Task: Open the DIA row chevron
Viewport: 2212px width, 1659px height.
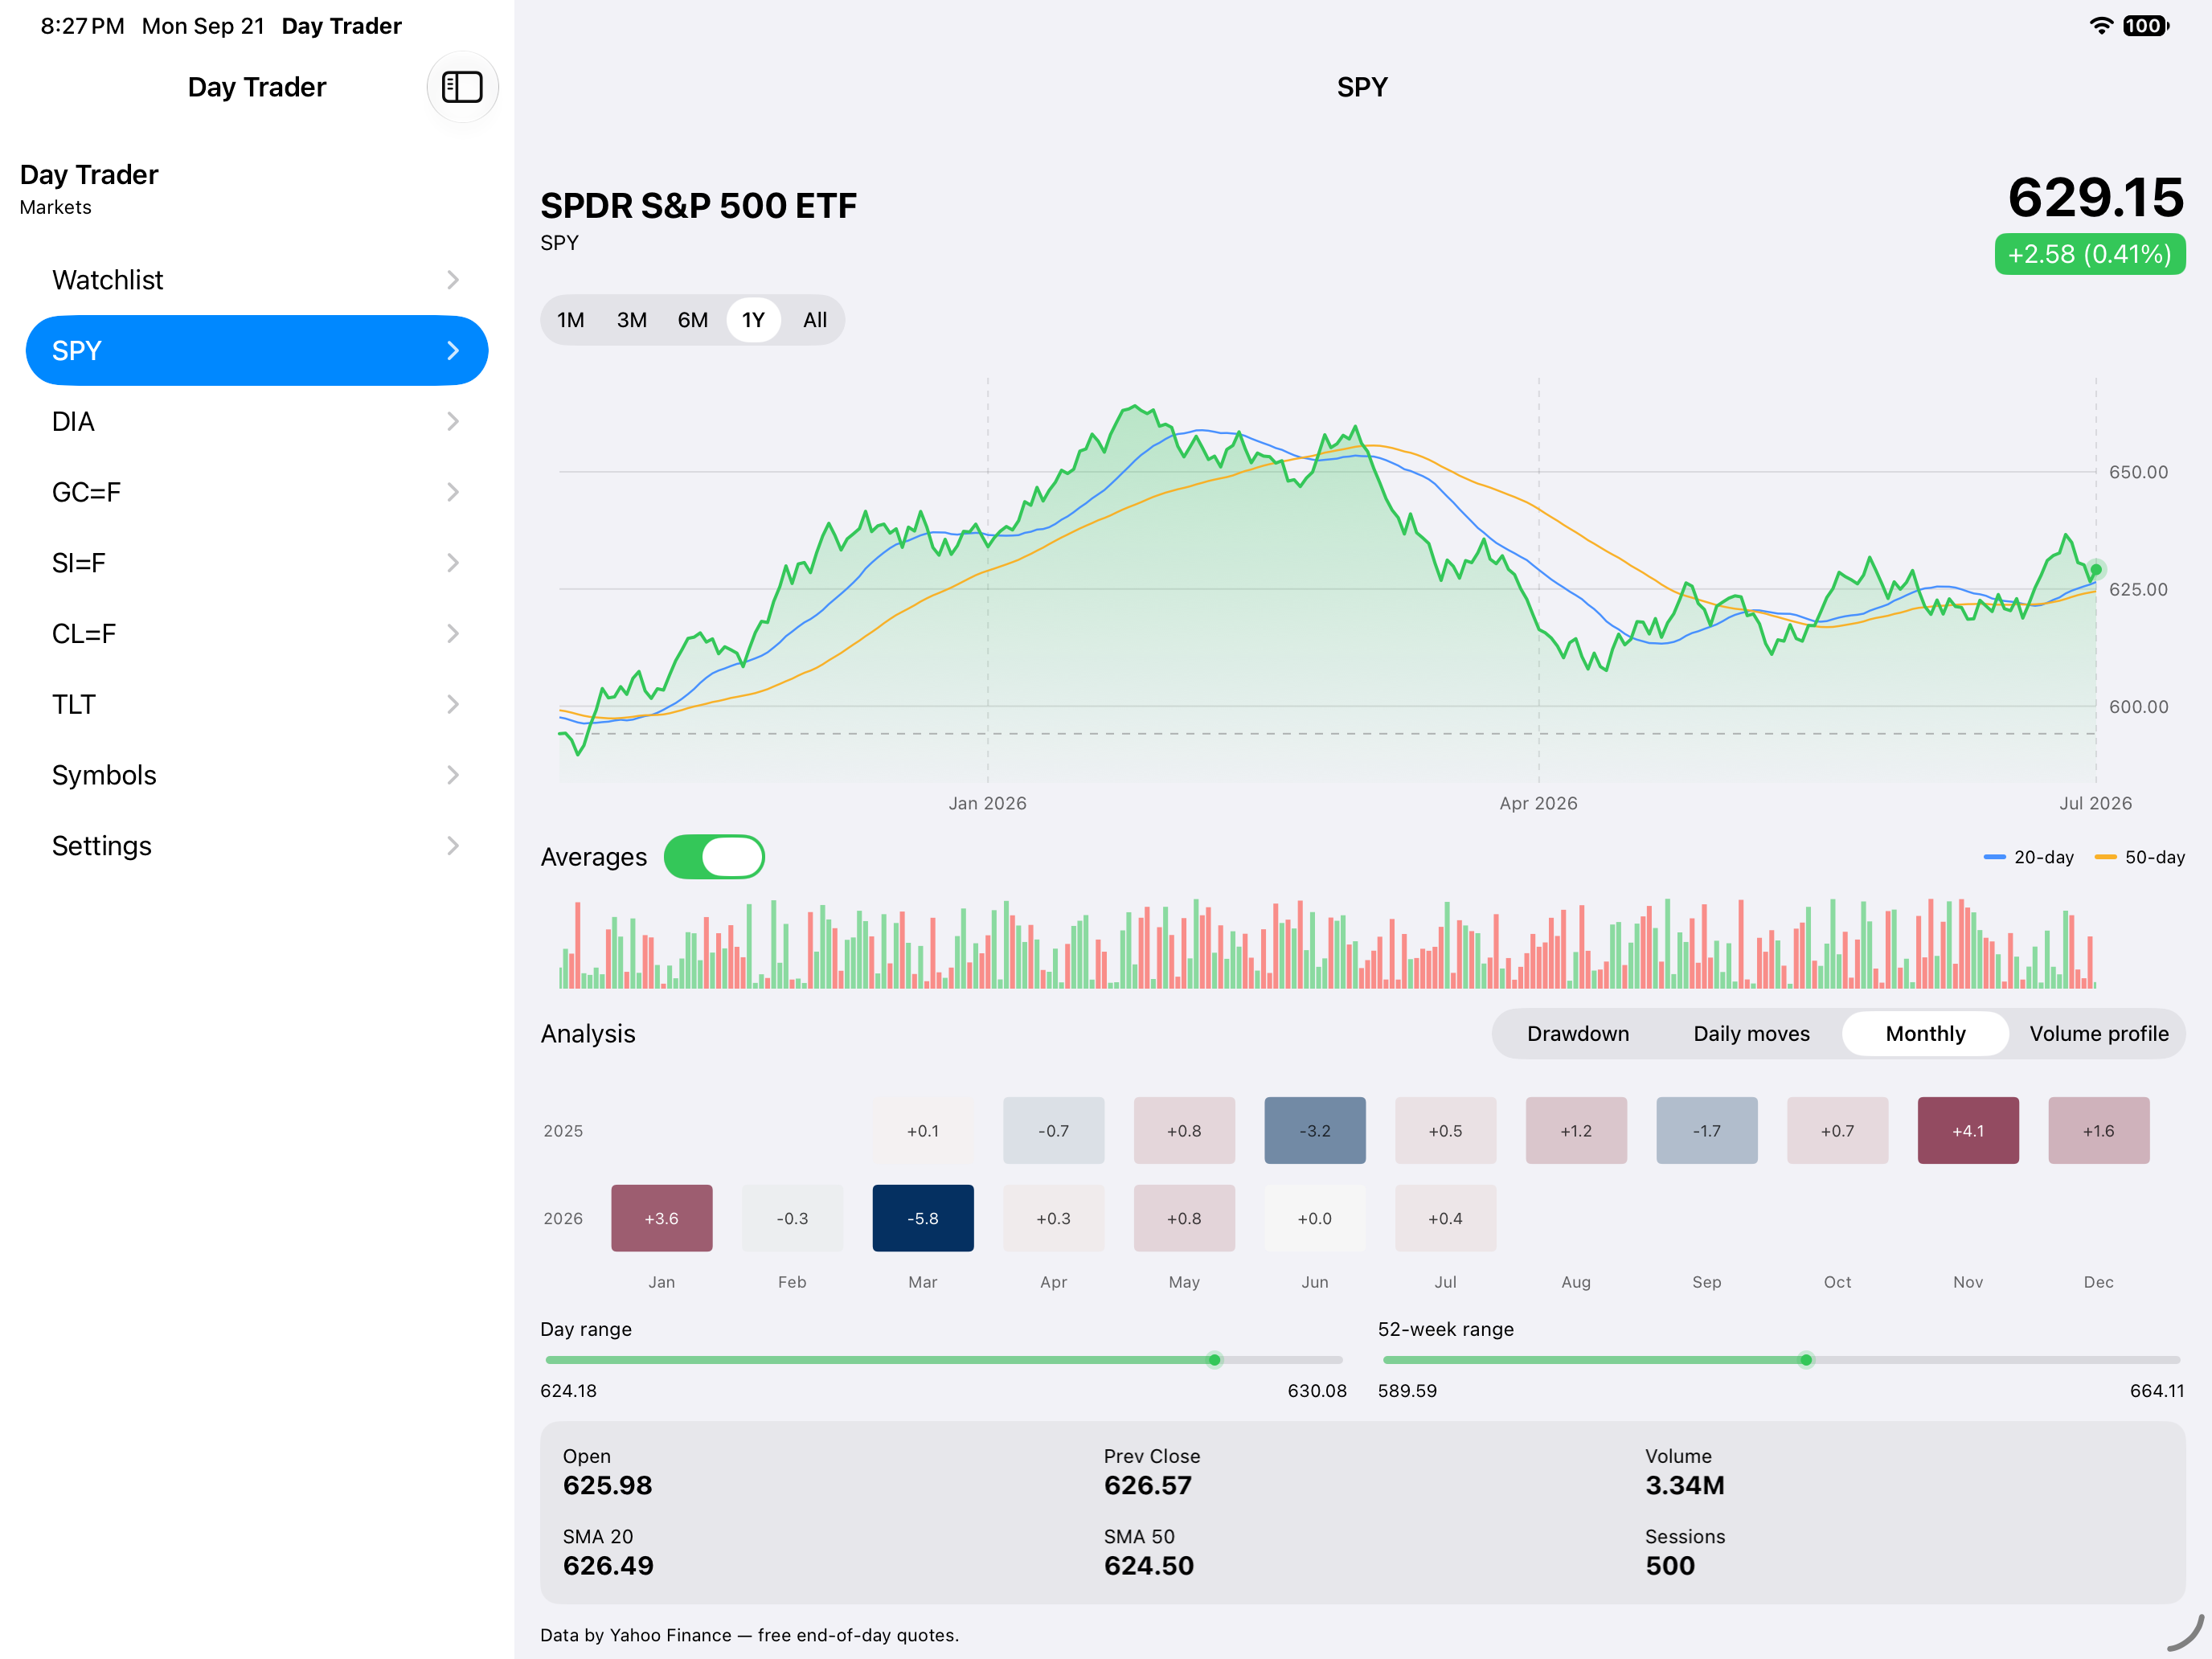Action: 453,422
